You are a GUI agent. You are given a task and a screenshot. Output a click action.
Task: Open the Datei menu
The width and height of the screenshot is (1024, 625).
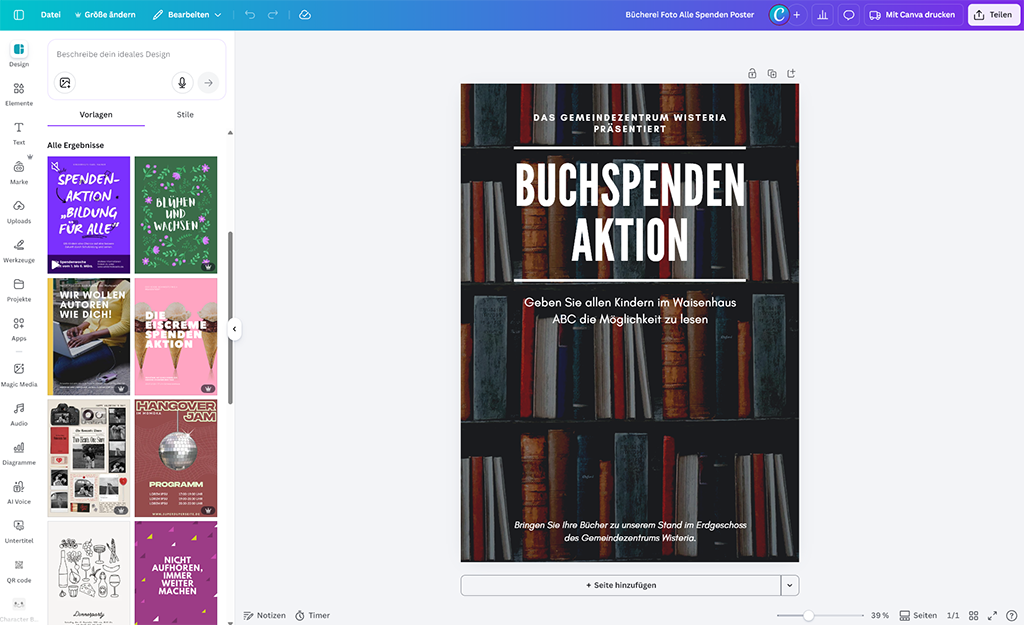(x=50, y=14)
